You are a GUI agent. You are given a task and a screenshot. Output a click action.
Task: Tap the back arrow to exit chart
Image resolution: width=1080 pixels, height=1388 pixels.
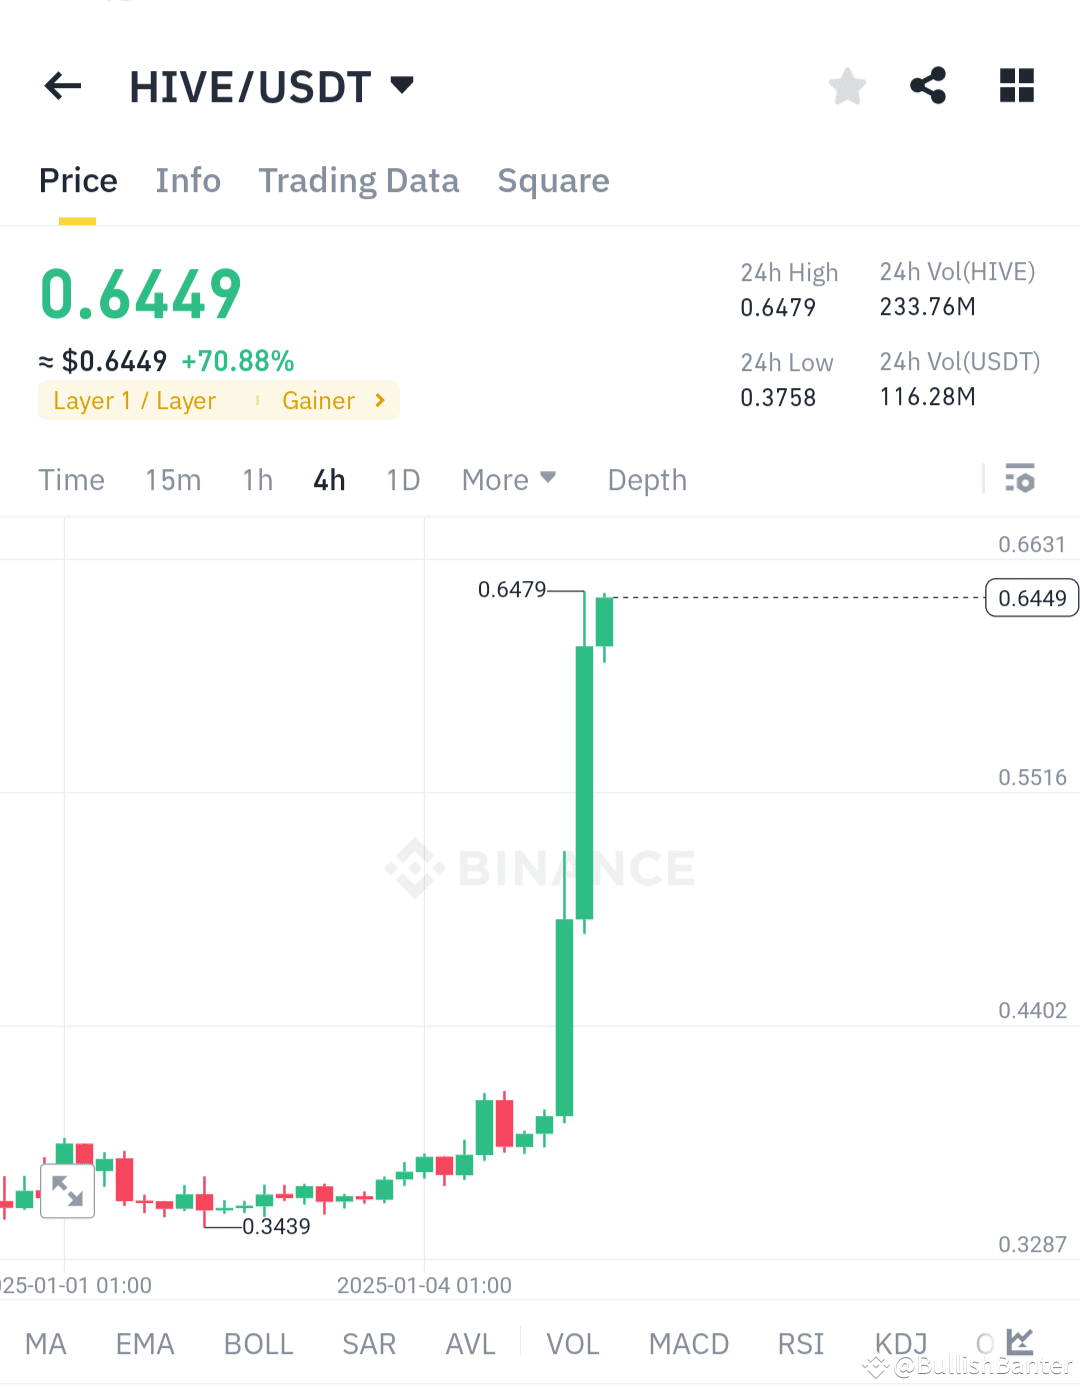coord(62,86)
